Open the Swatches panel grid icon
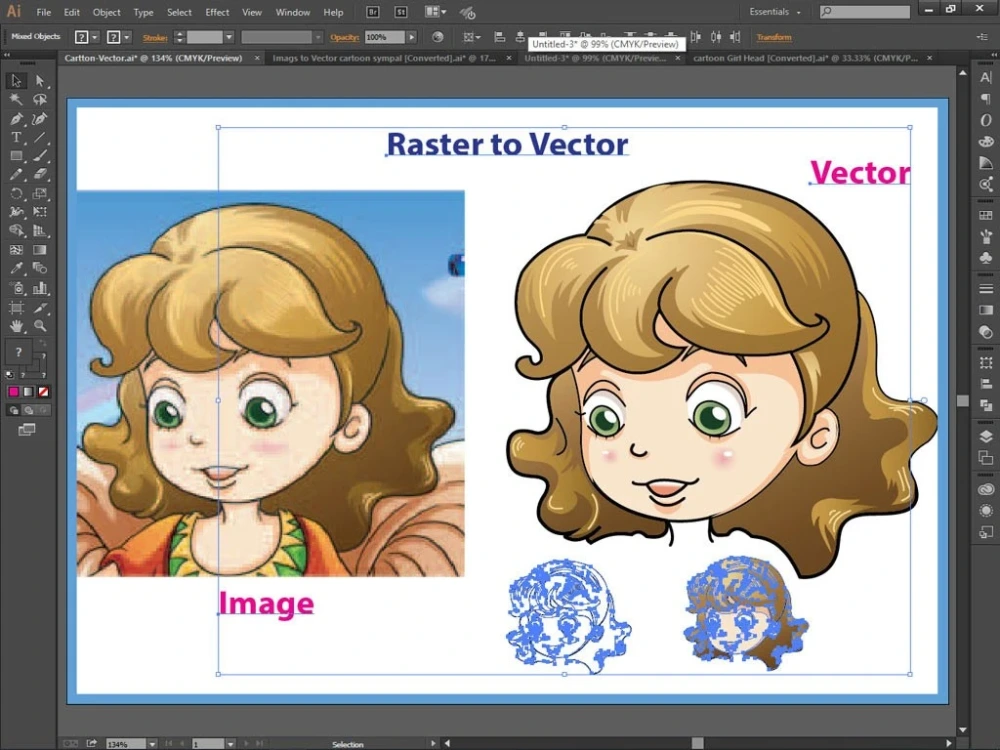1000x750 pixels. click(985, 215)
